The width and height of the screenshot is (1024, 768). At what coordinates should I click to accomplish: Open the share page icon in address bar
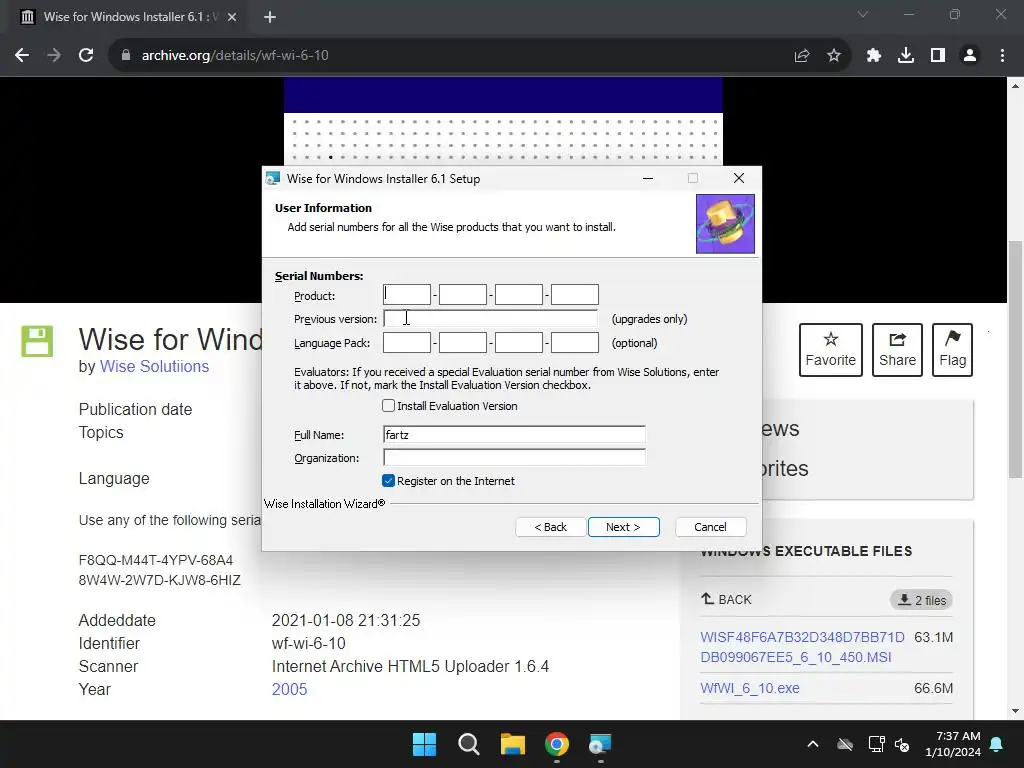(802, 56)
